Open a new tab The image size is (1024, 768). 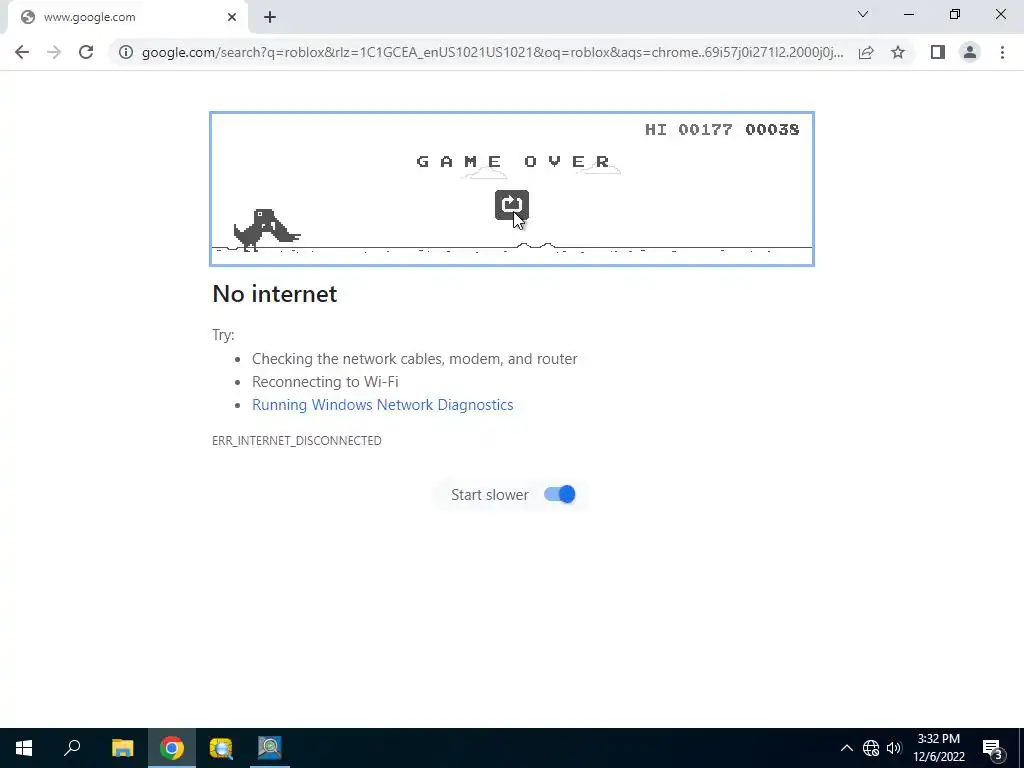(x=270, y=17)
